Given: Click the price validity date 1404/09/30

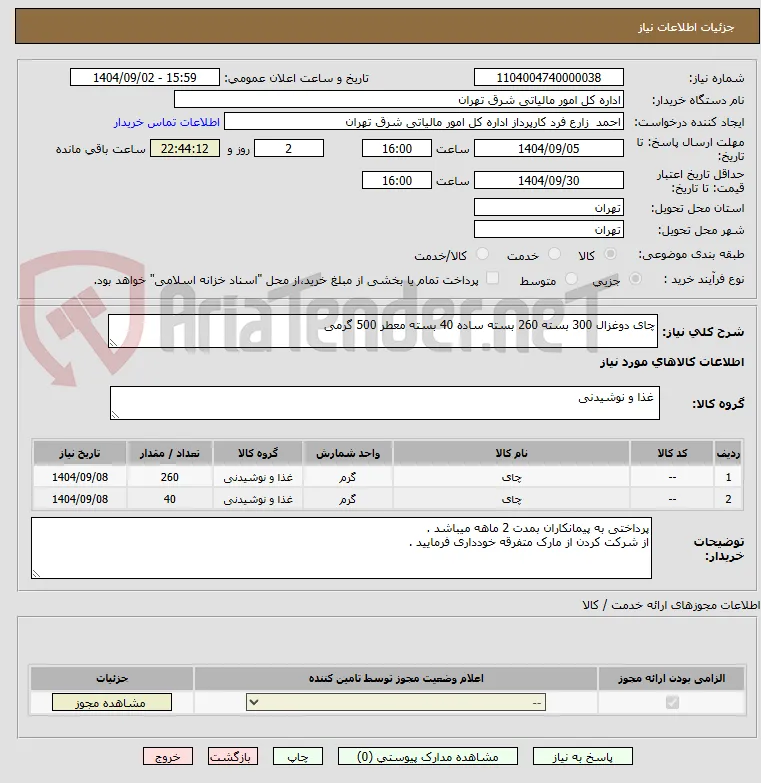Looking at the screenshot, I should point(548,180).
